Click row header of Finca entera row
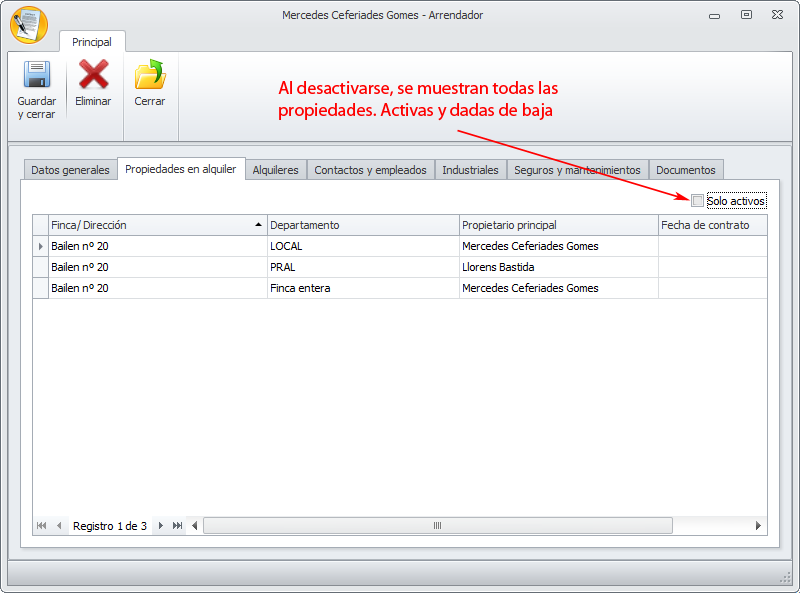The width and height of the screenshot is (800, 593). 41,288
